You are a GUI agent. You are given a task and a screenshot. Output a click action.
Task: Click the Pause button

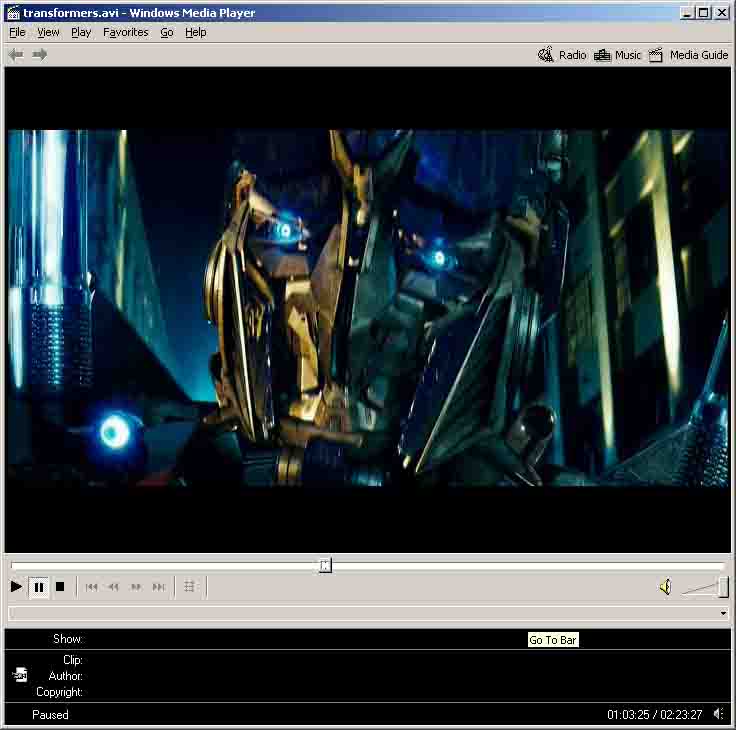(x=39, y=587)
